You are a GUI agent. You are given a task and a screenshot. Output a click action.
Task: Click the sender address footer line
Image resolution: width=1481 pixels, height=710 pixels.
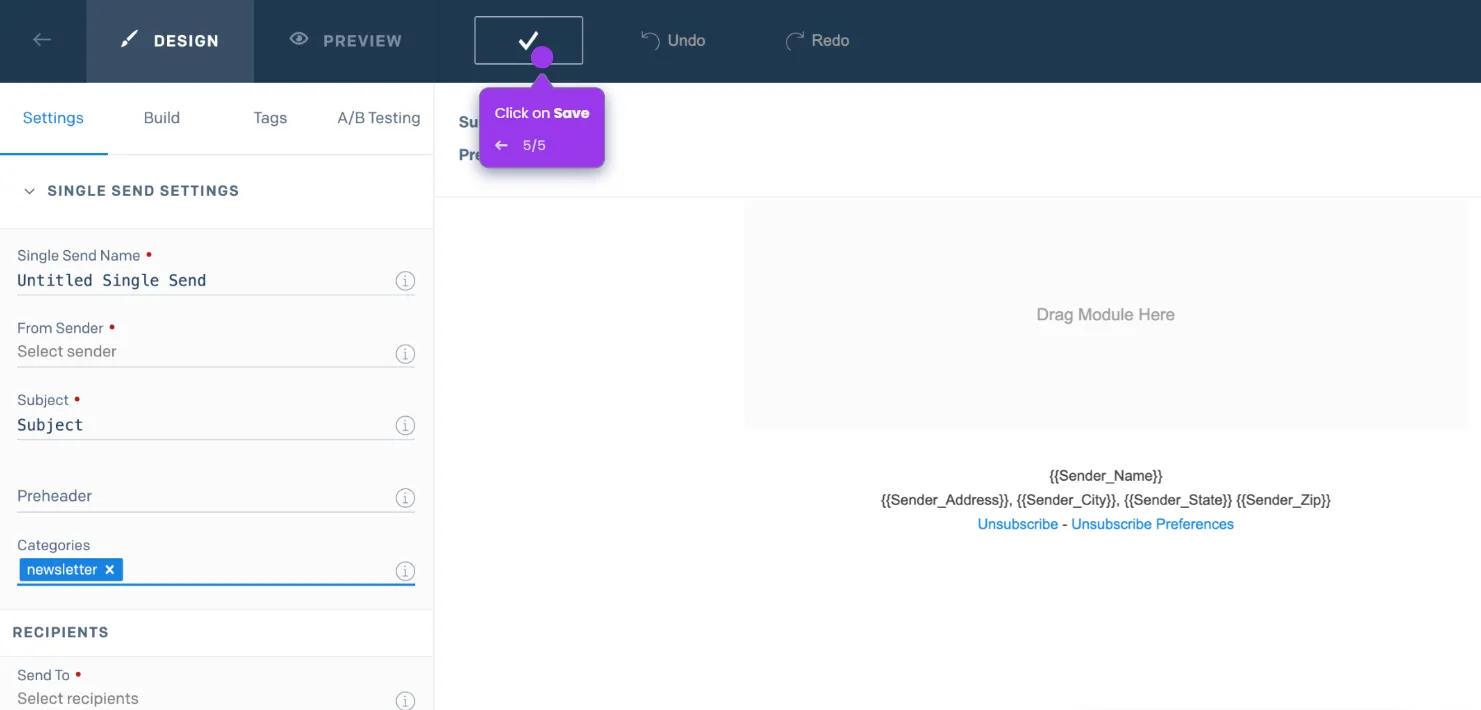pyautogui.click(x=1105, y=500)
